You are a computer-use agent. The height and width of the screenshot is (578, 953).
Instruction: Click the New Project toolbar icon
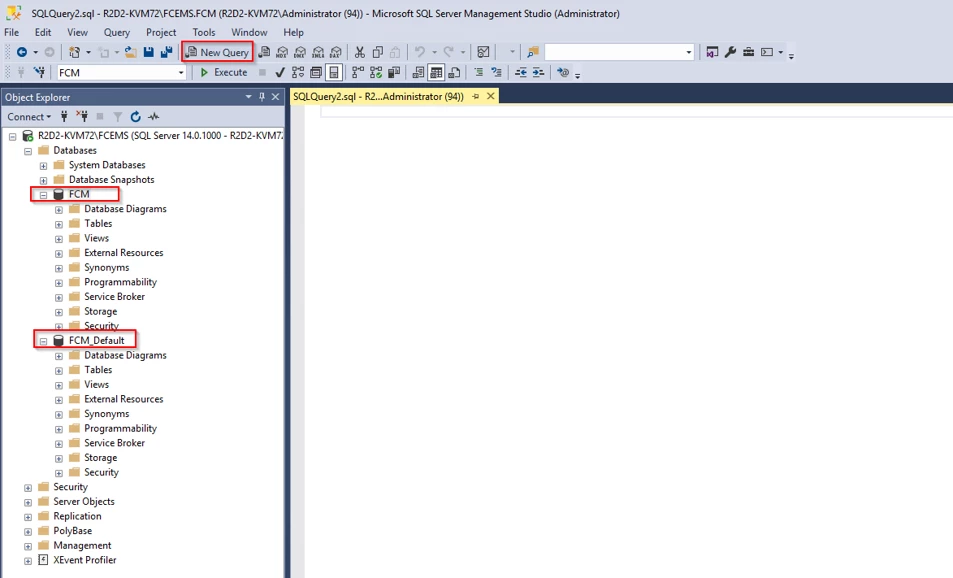tap(75, 52)
